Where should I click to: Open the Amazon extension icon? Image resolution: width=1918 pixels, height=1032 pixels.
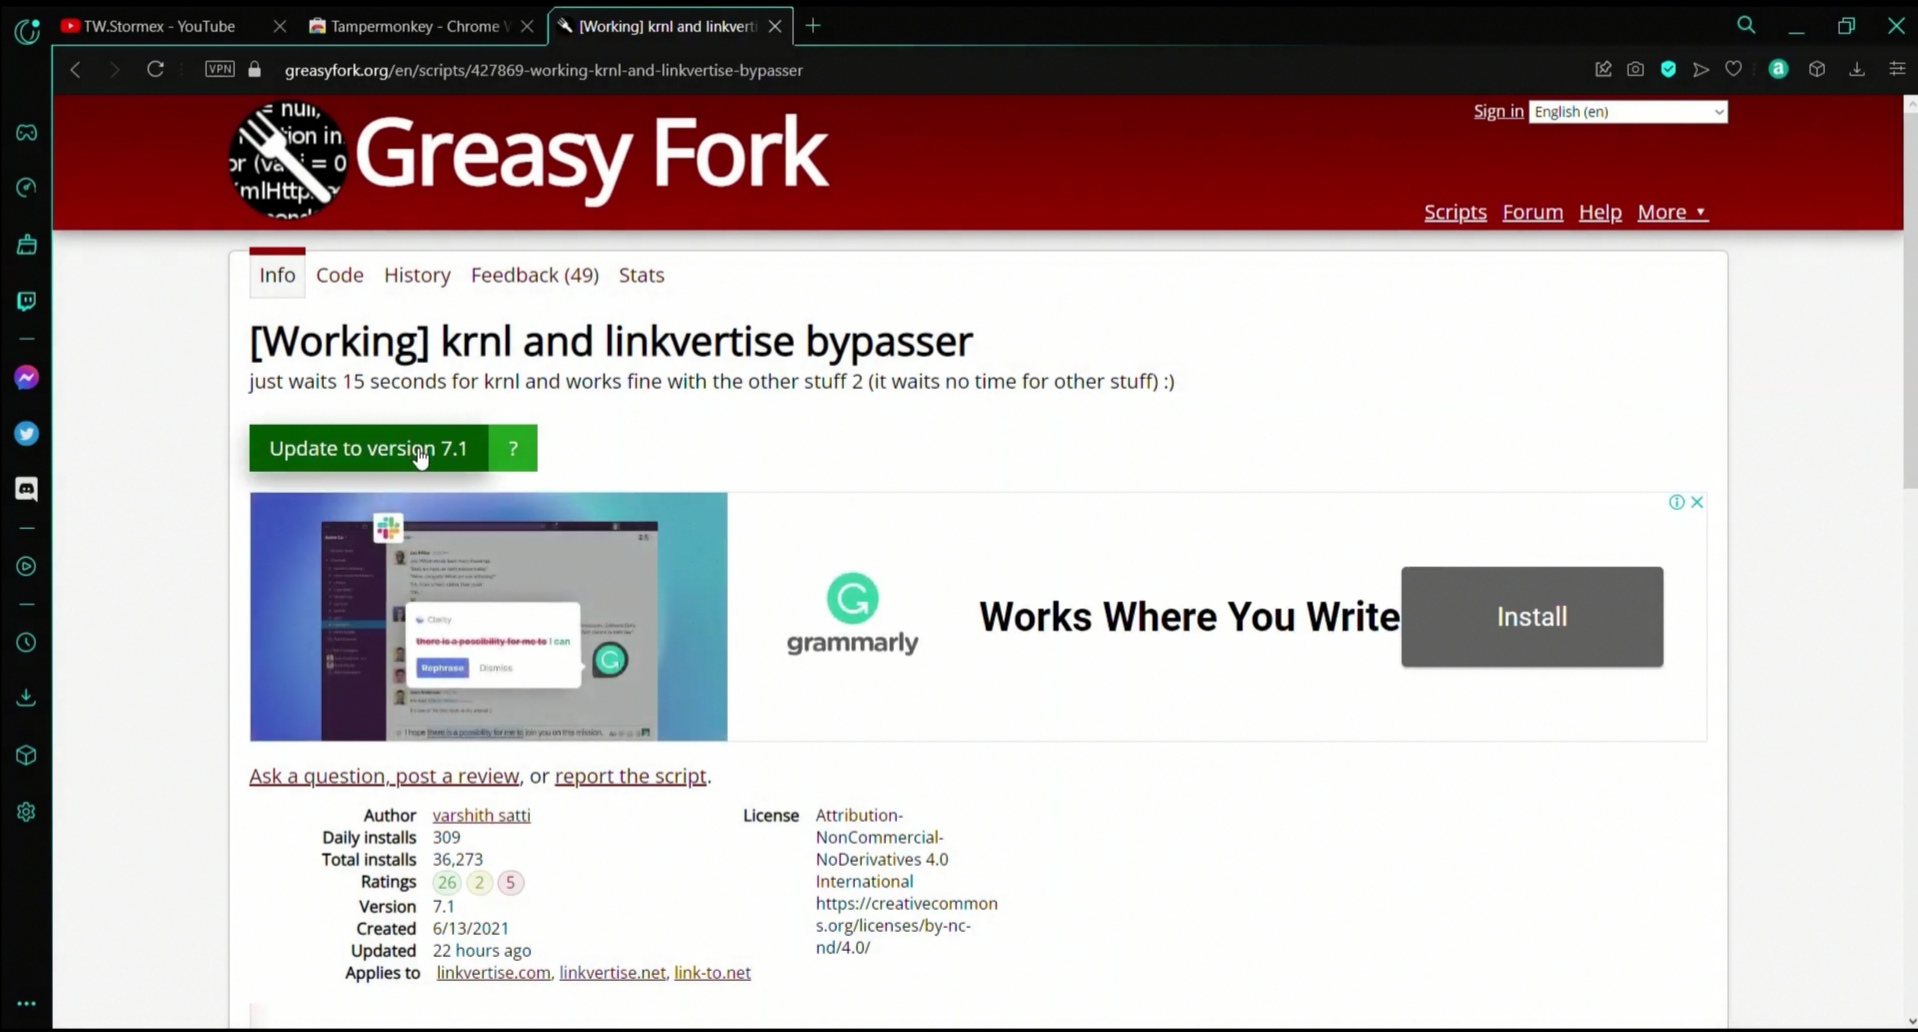[1779, 68]
